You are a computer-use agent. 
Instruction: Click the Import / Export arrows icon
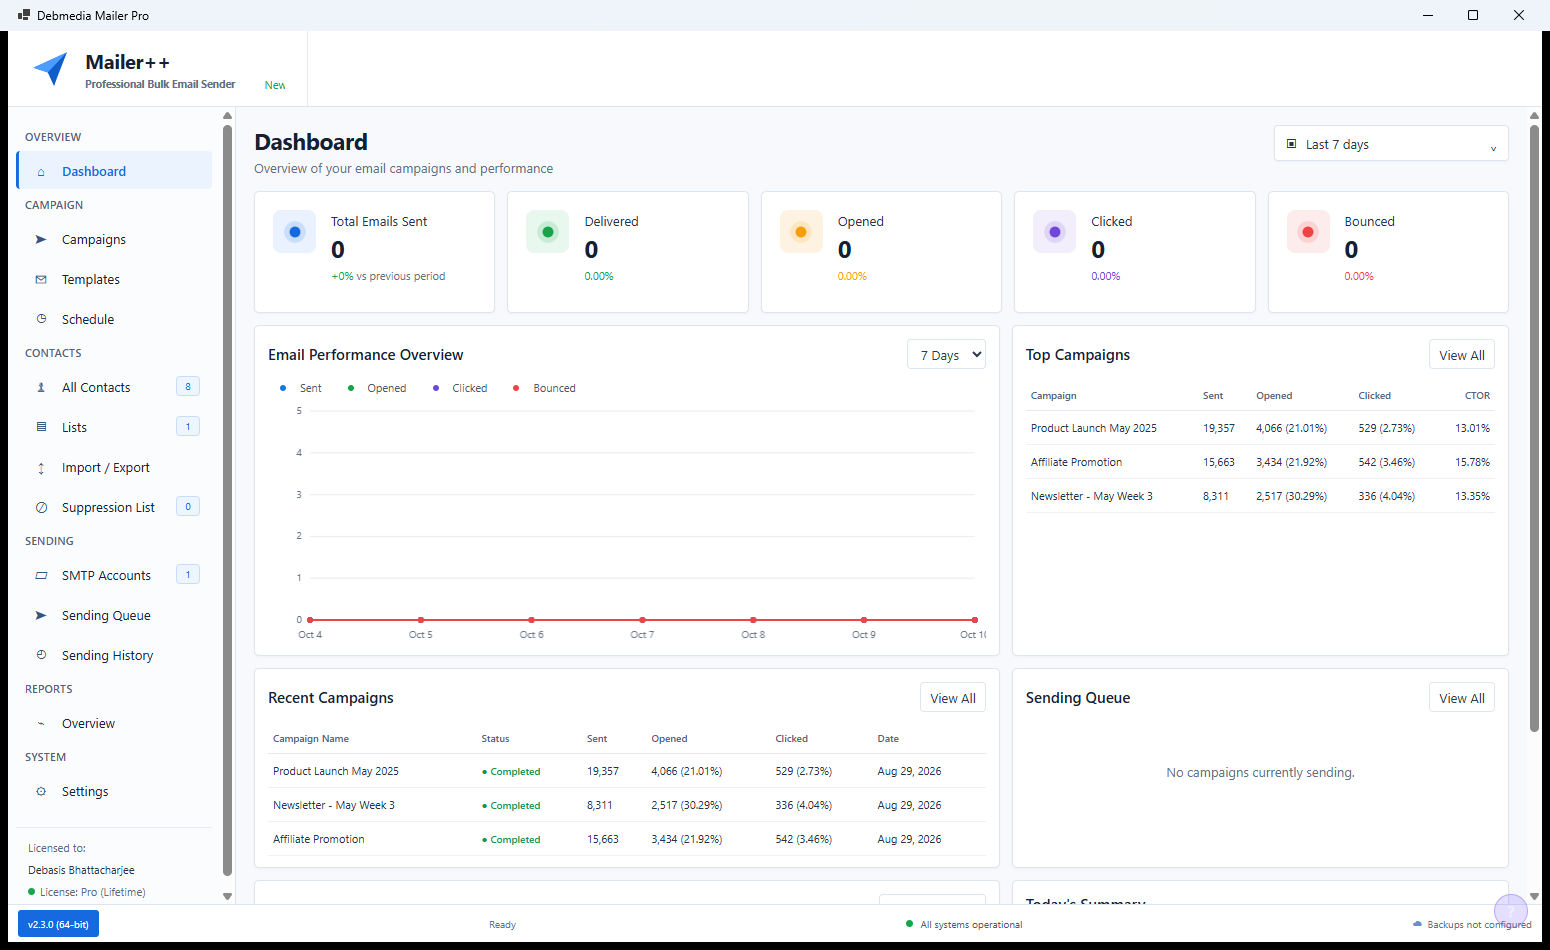coord(41,468)
